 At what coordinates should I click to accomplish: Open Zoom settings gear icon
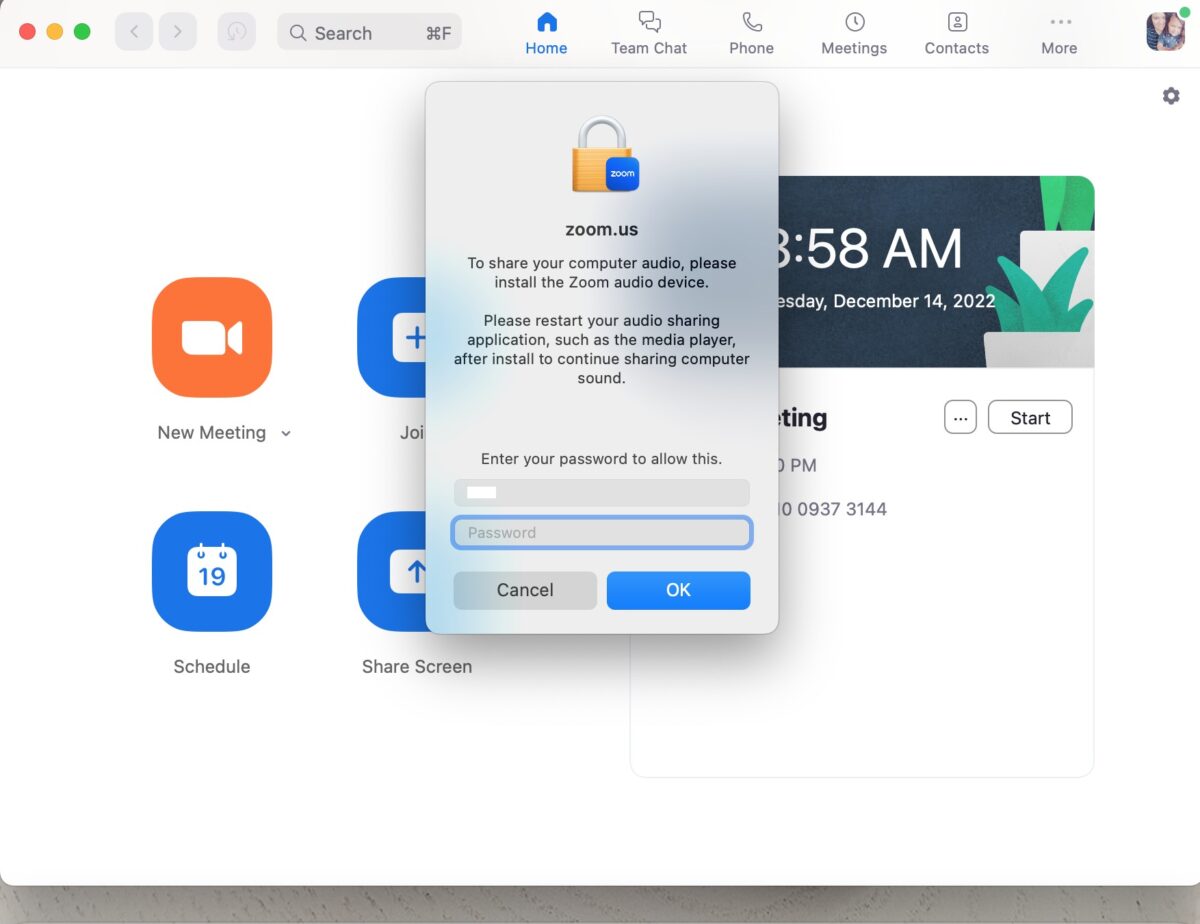pos(1171,96)
